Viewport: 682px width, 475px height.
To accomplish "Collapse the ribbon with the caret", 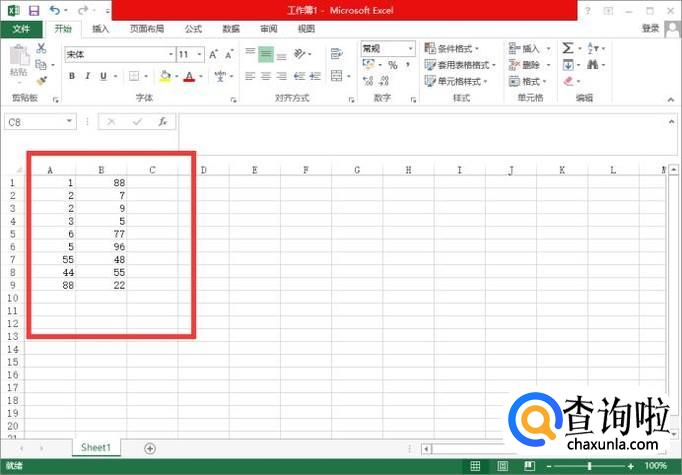I will point(671,100).
